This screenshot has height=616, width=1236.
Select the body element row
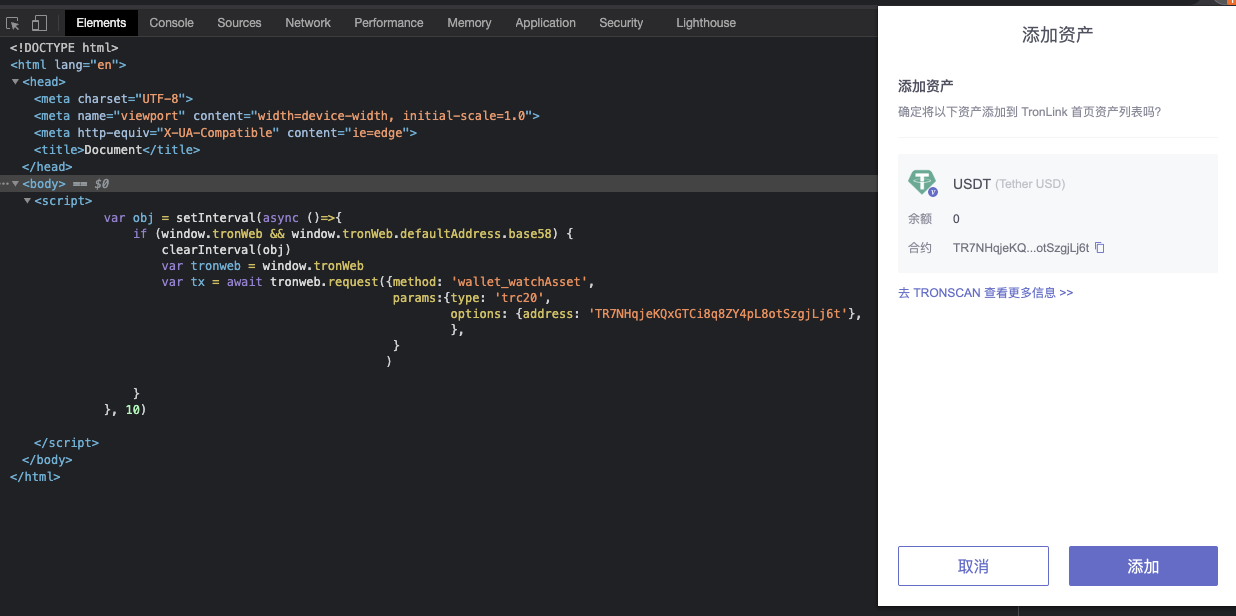439,184
